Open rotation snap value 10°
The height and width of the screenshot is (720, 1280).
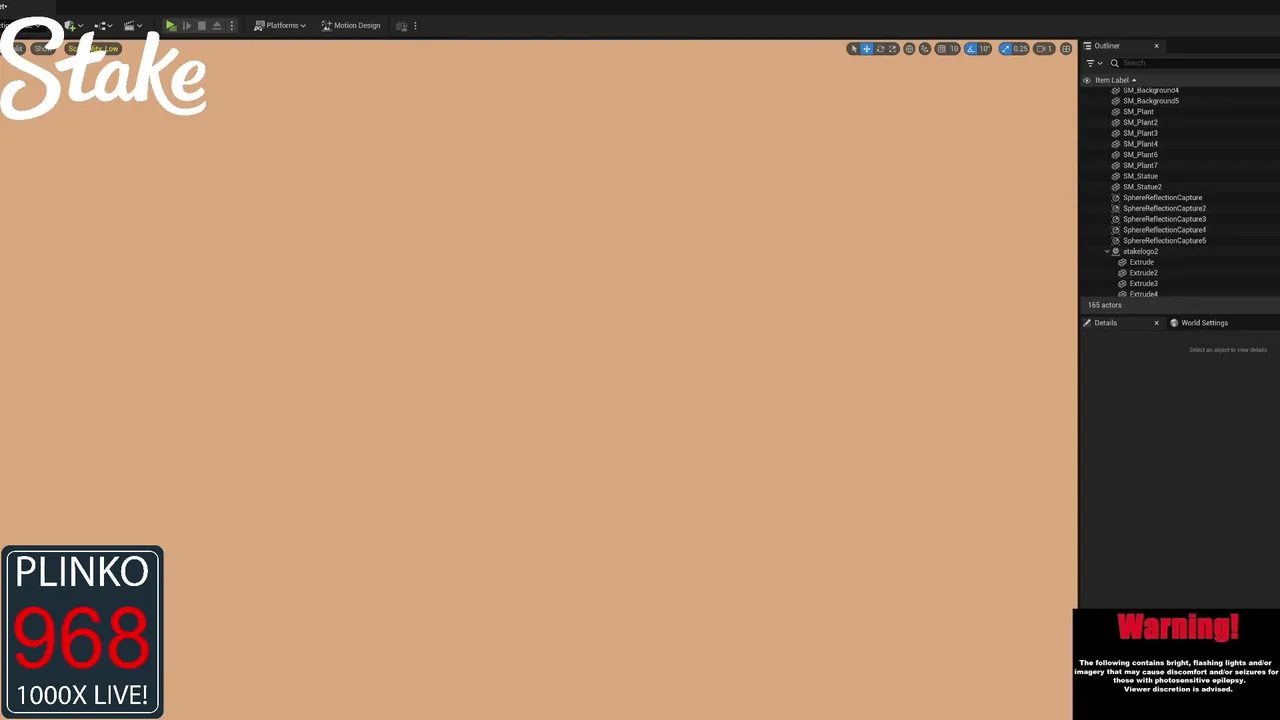(985, 49)
